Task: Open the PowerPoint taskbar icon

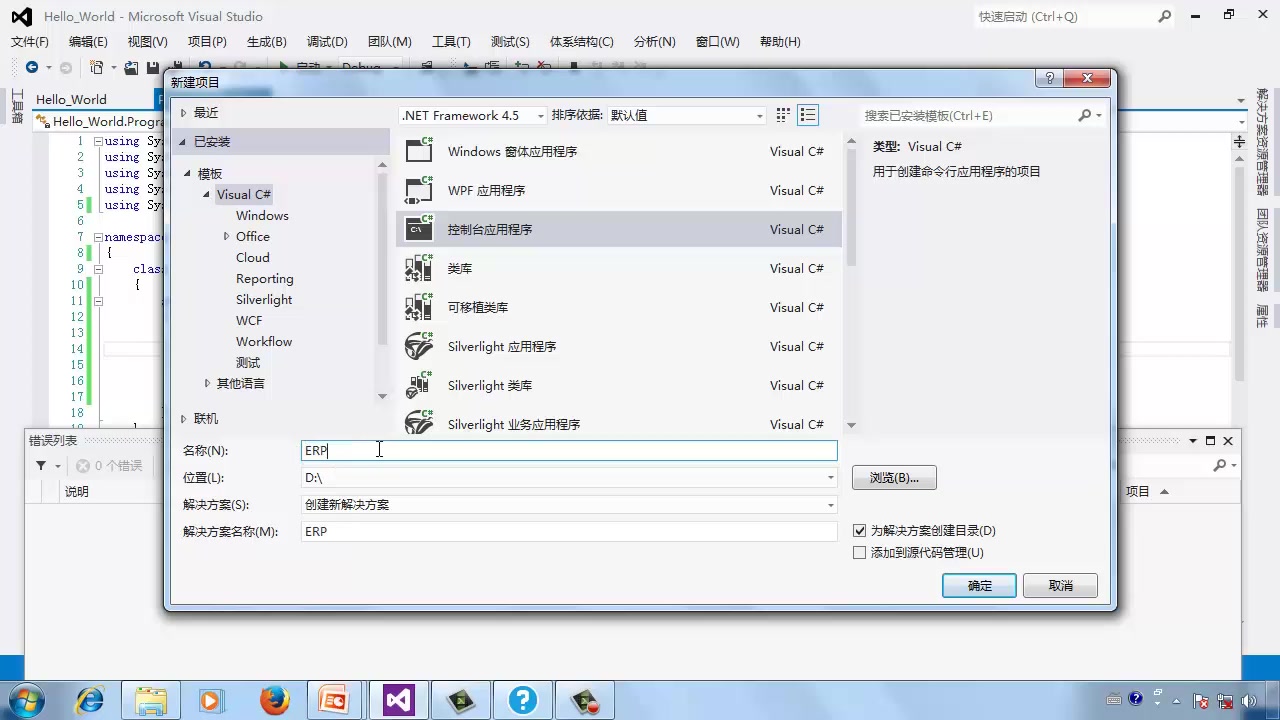Action: (x=333, y=700)
